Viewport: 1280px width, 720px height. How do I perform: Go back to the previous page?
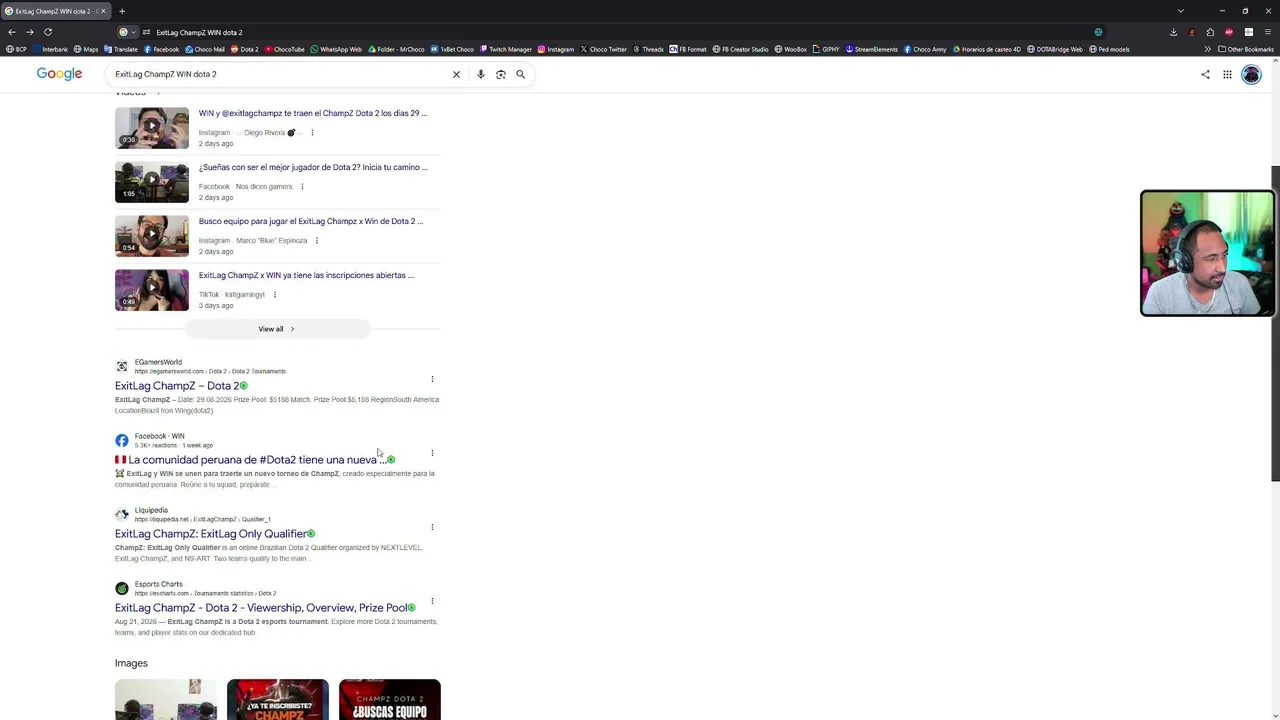[12, 32]
